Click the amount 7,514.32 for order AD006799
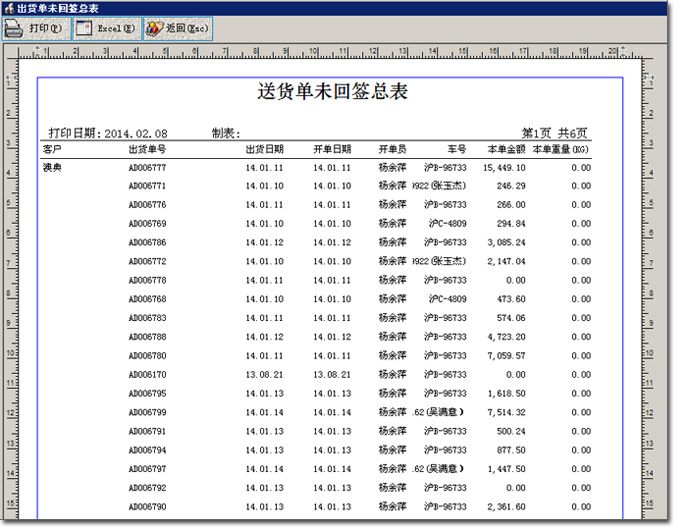 (x=506, y=412)
